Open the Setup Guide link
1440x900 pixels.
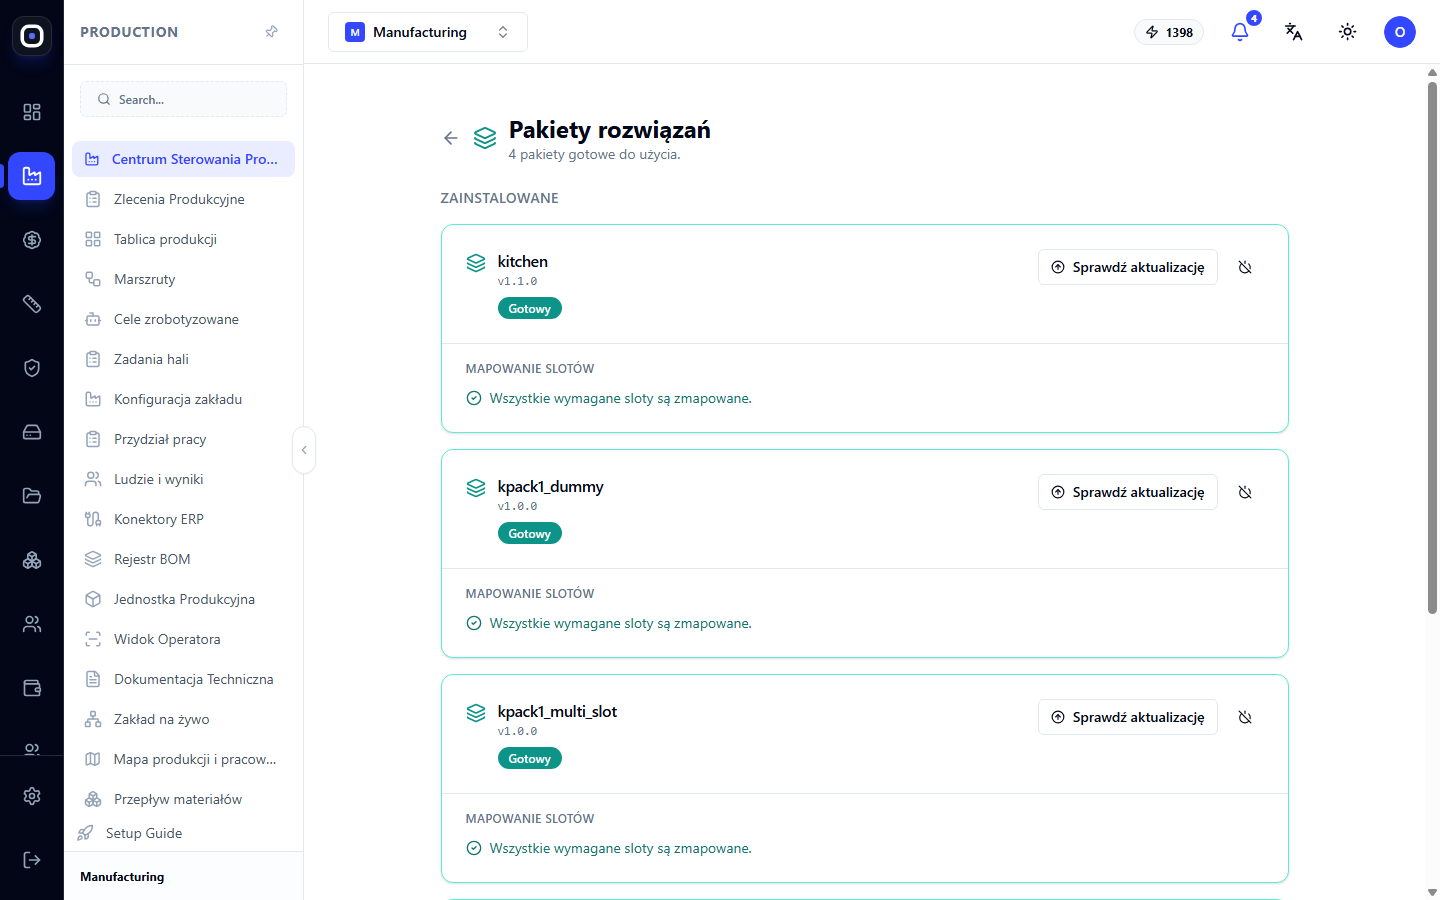click(x=131, y=833)
